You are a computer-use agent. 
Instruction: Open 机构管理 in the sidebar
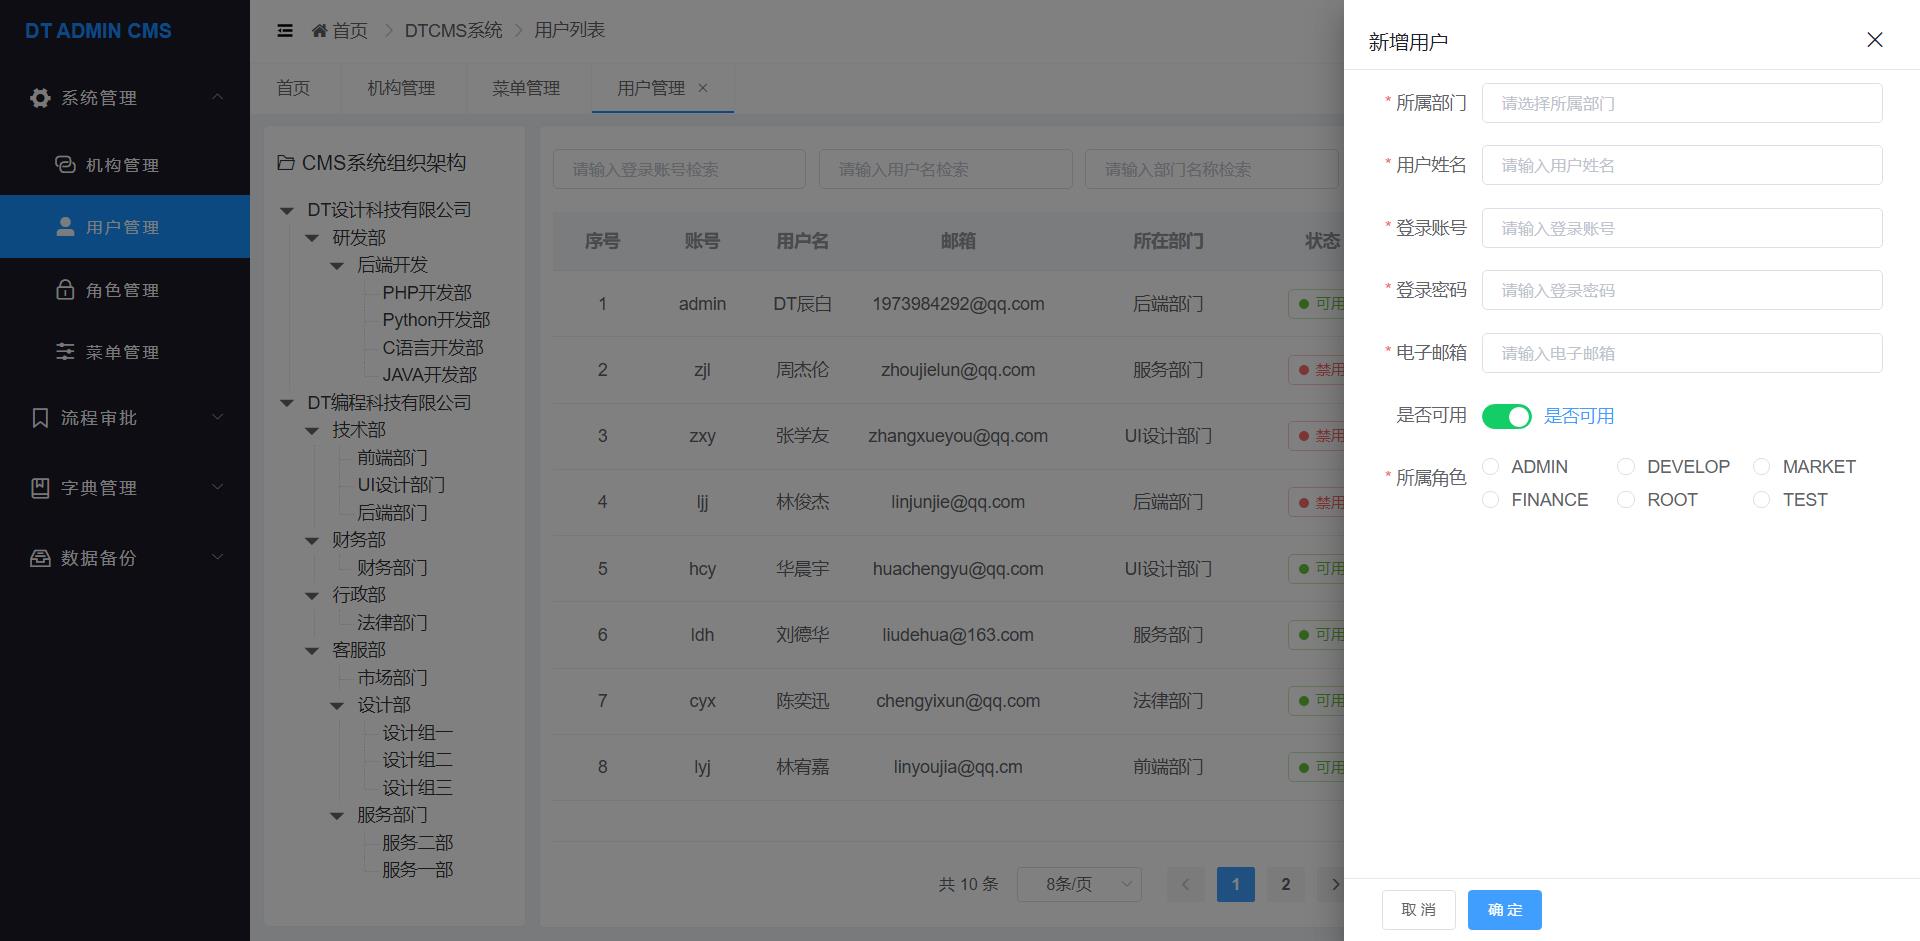125,165
